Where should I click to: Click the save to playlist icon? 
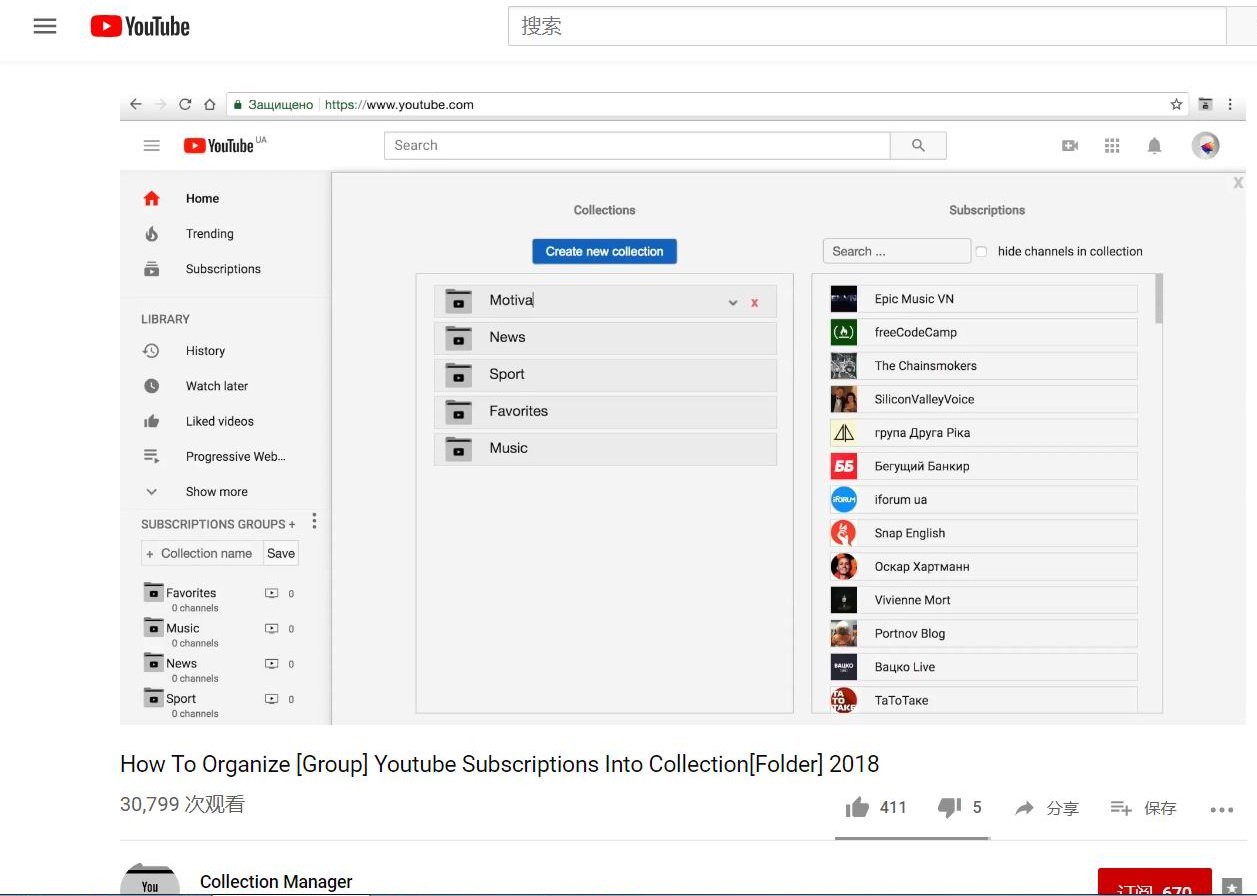[x=1121, y=808]
